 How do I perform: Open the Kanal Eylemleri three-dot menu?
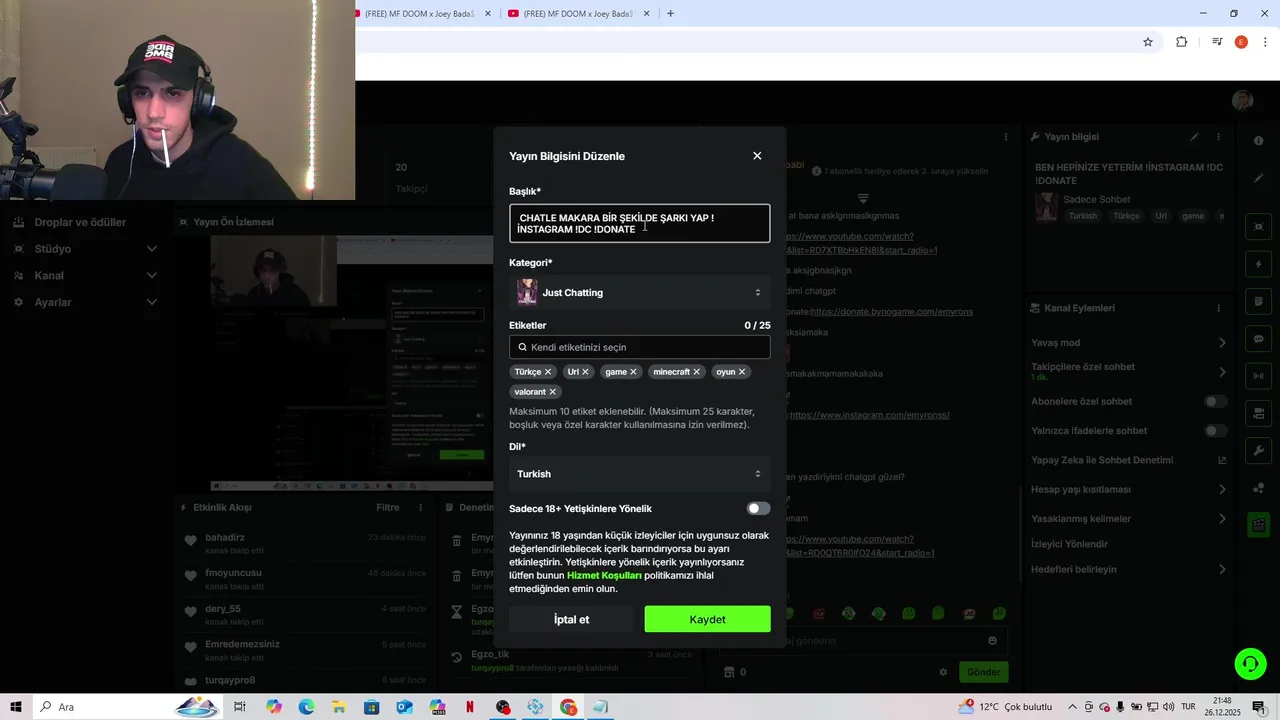[1218, 308]
